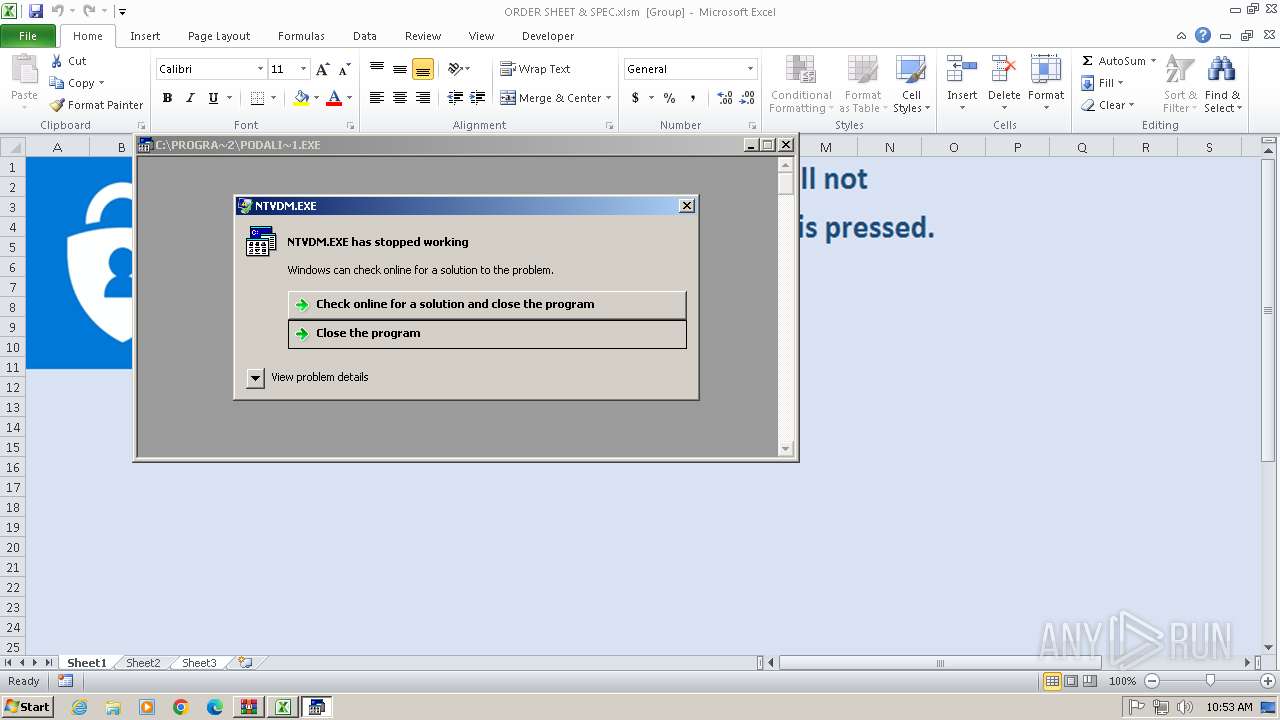Click Close the program button
The image size is (1280, 720).
tap(487, 334)
